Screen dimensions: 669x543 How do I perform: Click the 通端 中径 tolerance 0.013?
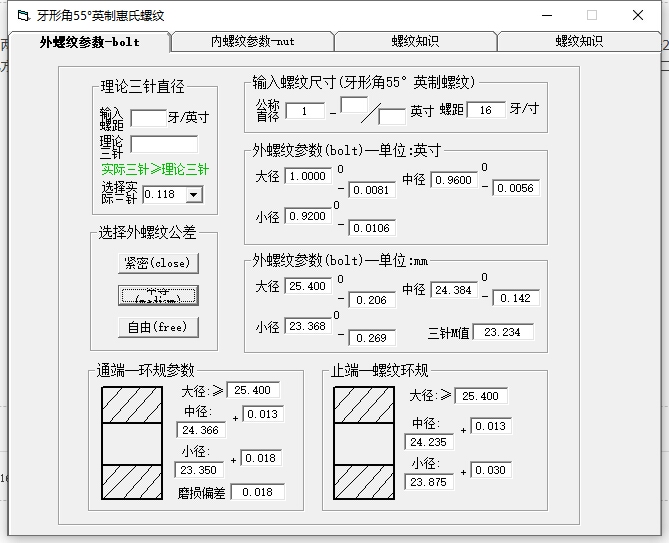point(262,414)
